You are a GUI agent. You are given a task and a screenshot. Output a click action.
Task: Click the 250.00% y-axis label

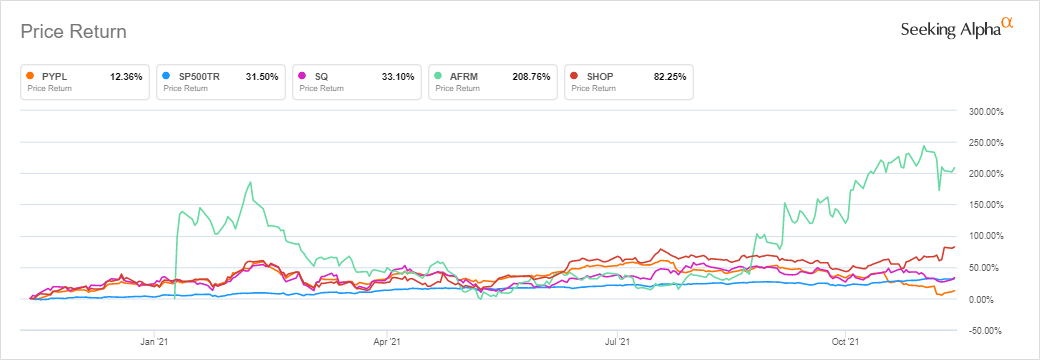[986, 143]
